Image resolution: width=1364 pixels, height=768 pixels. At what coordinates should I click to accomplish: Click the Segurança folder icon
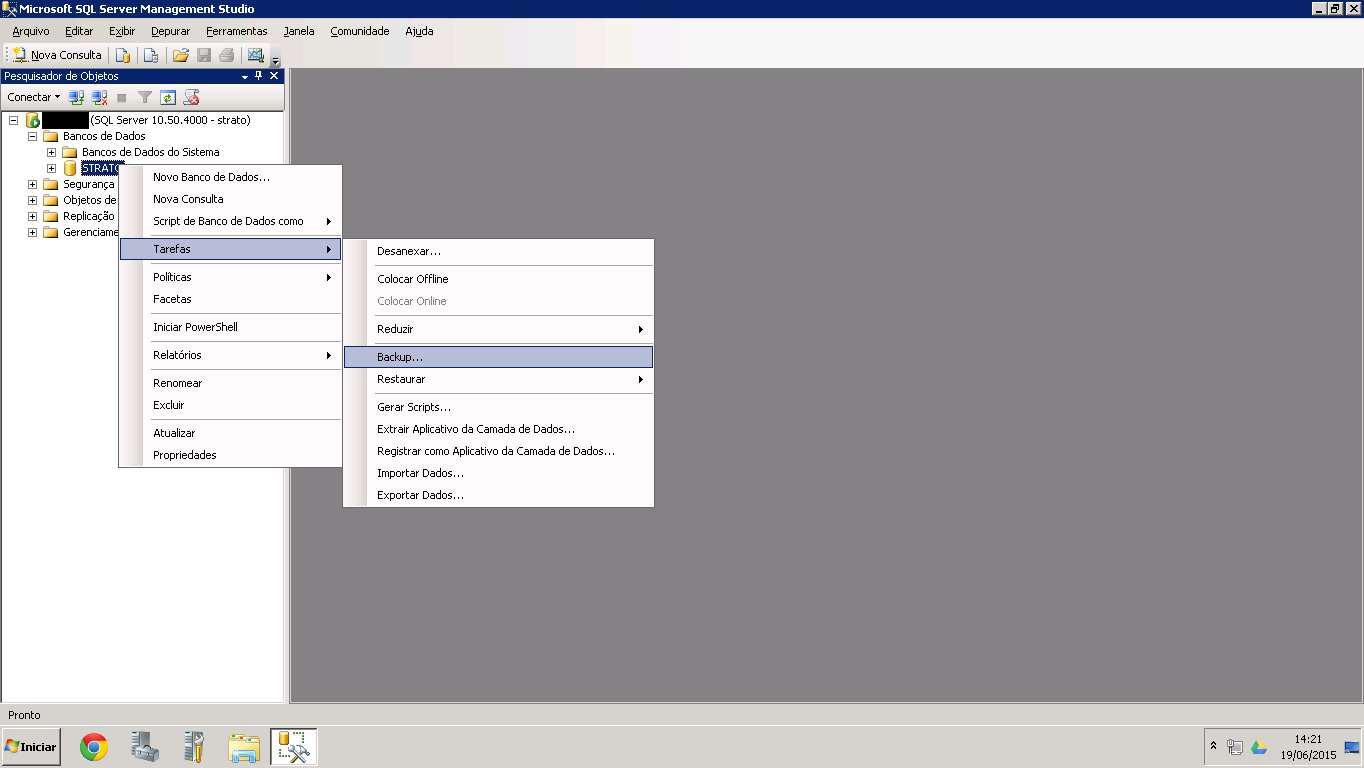point(51,184)
